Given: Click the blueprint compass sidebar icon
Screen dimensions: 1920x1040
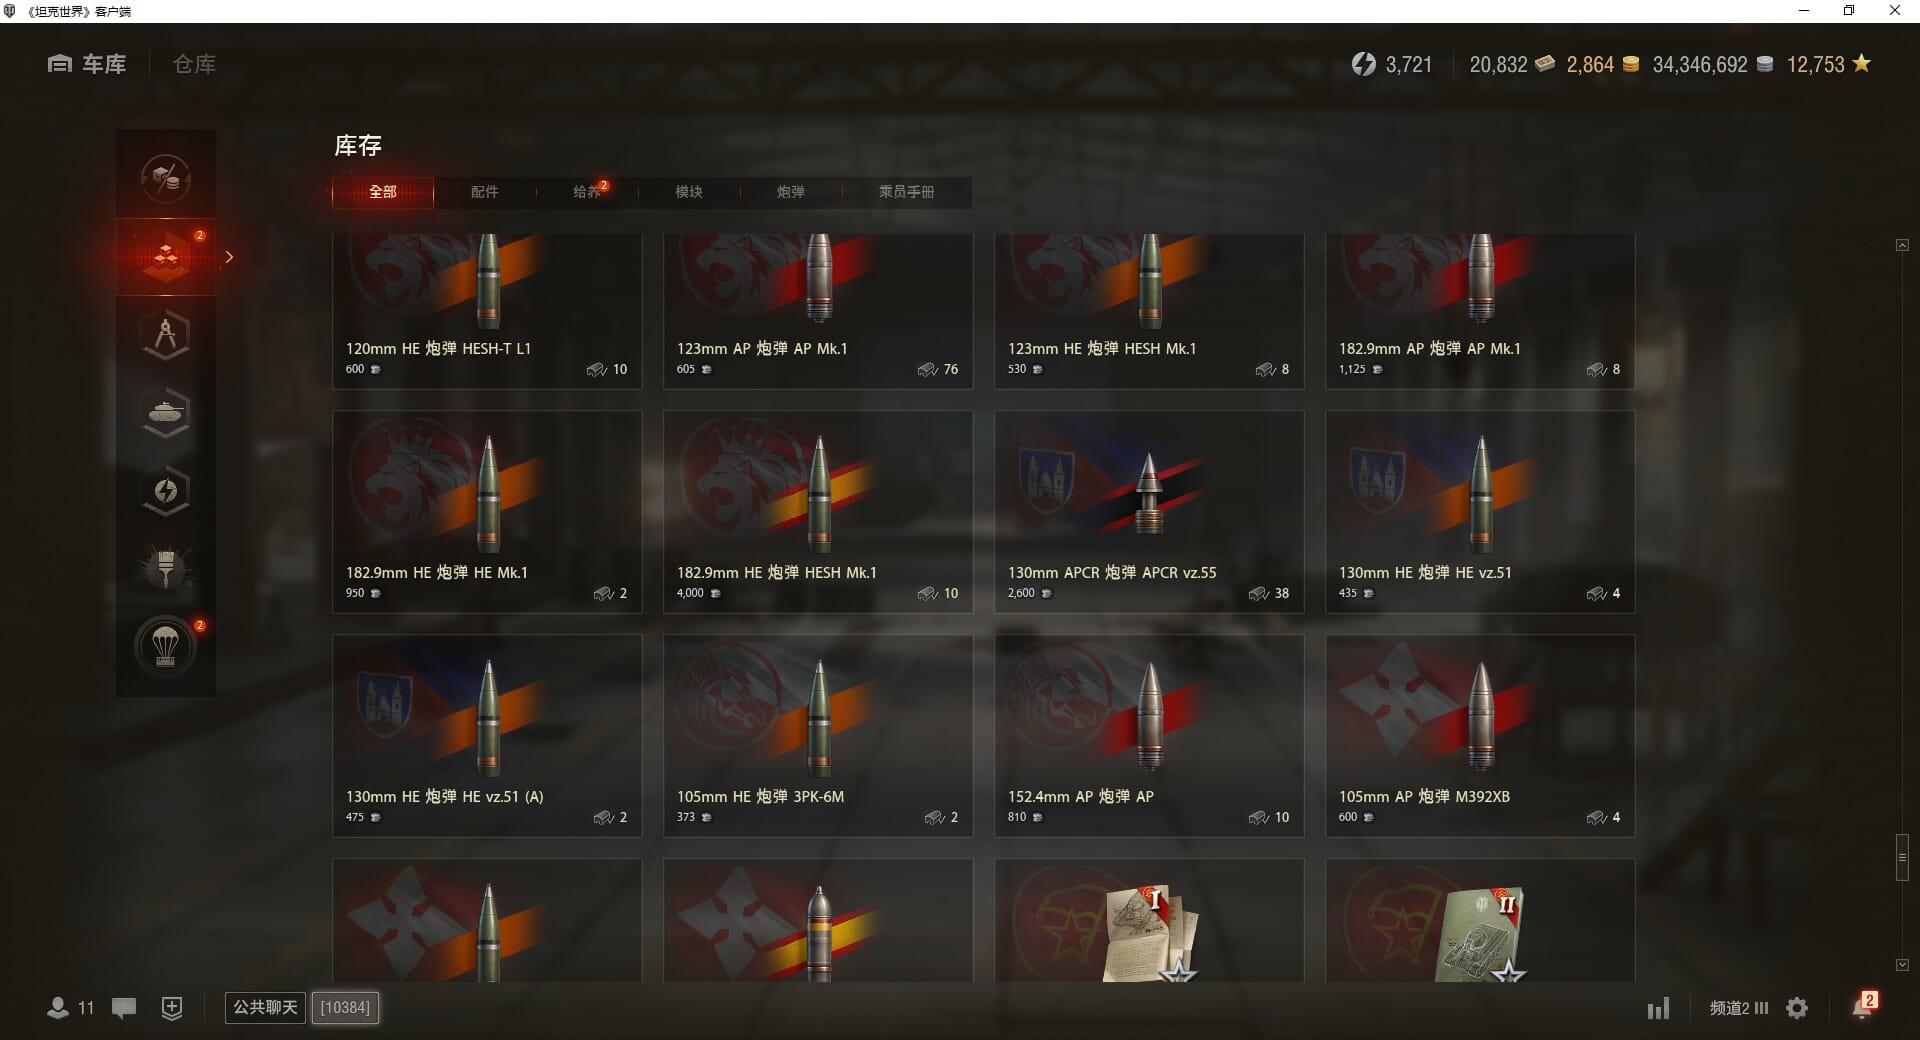Looking at the screenshot, I should point(166,335).
